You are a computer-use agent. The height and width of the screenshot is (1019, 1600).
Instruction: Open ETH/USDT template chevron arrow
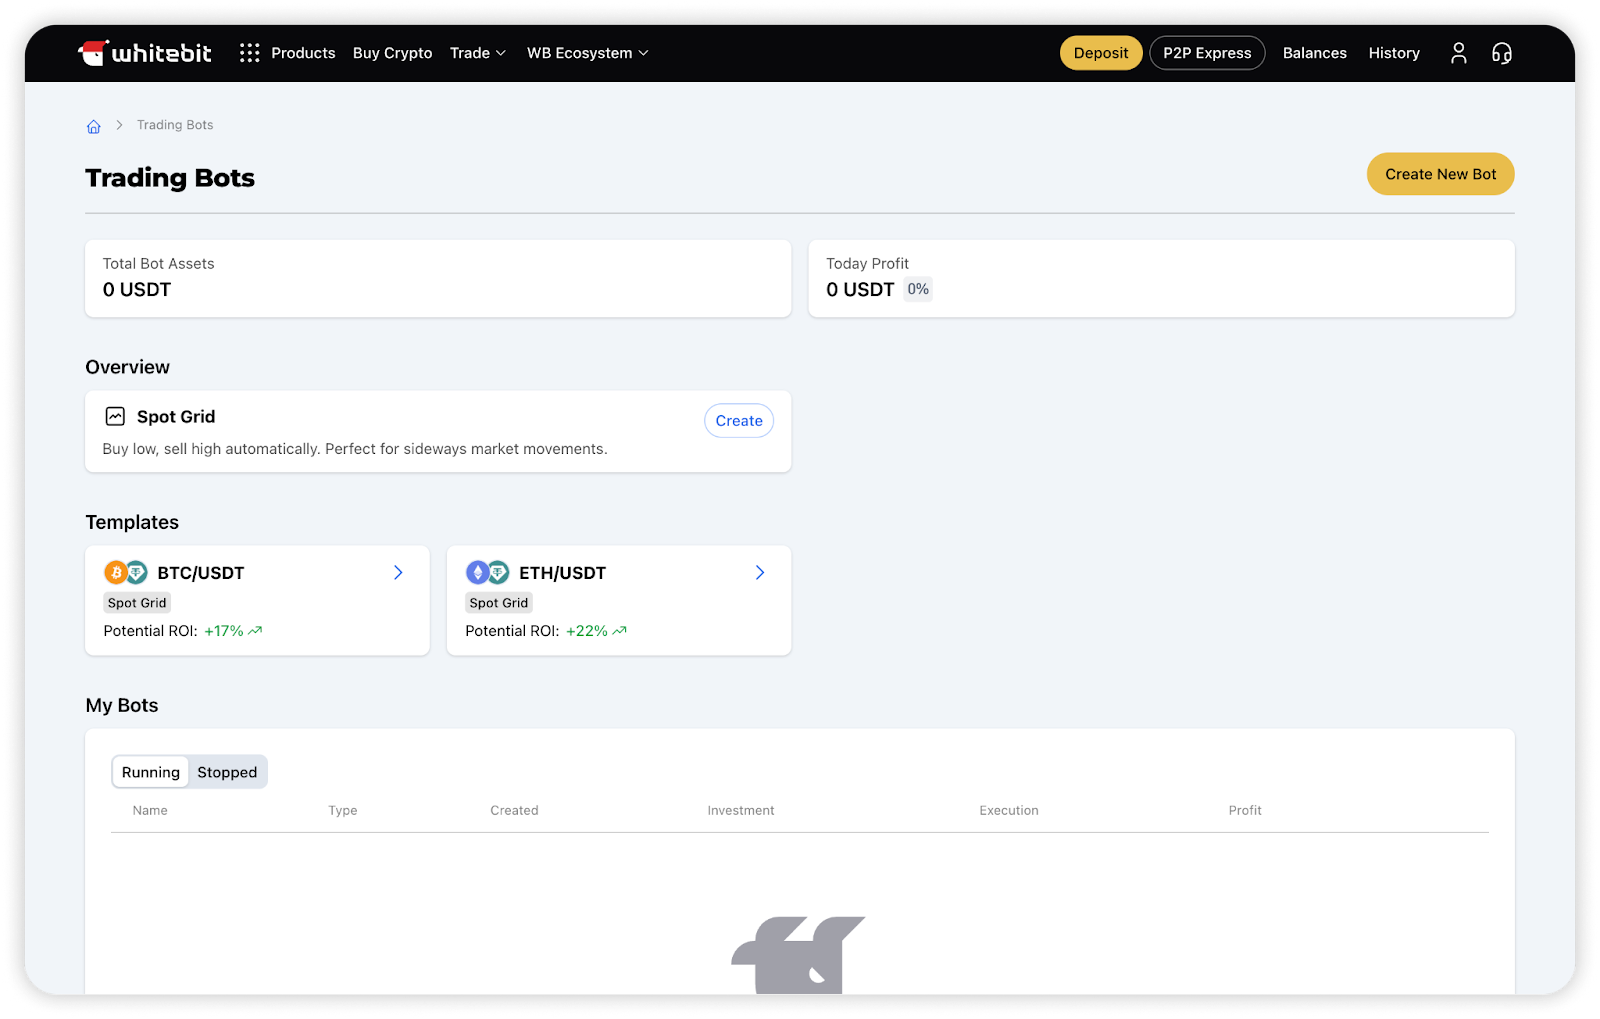[760, 573]
